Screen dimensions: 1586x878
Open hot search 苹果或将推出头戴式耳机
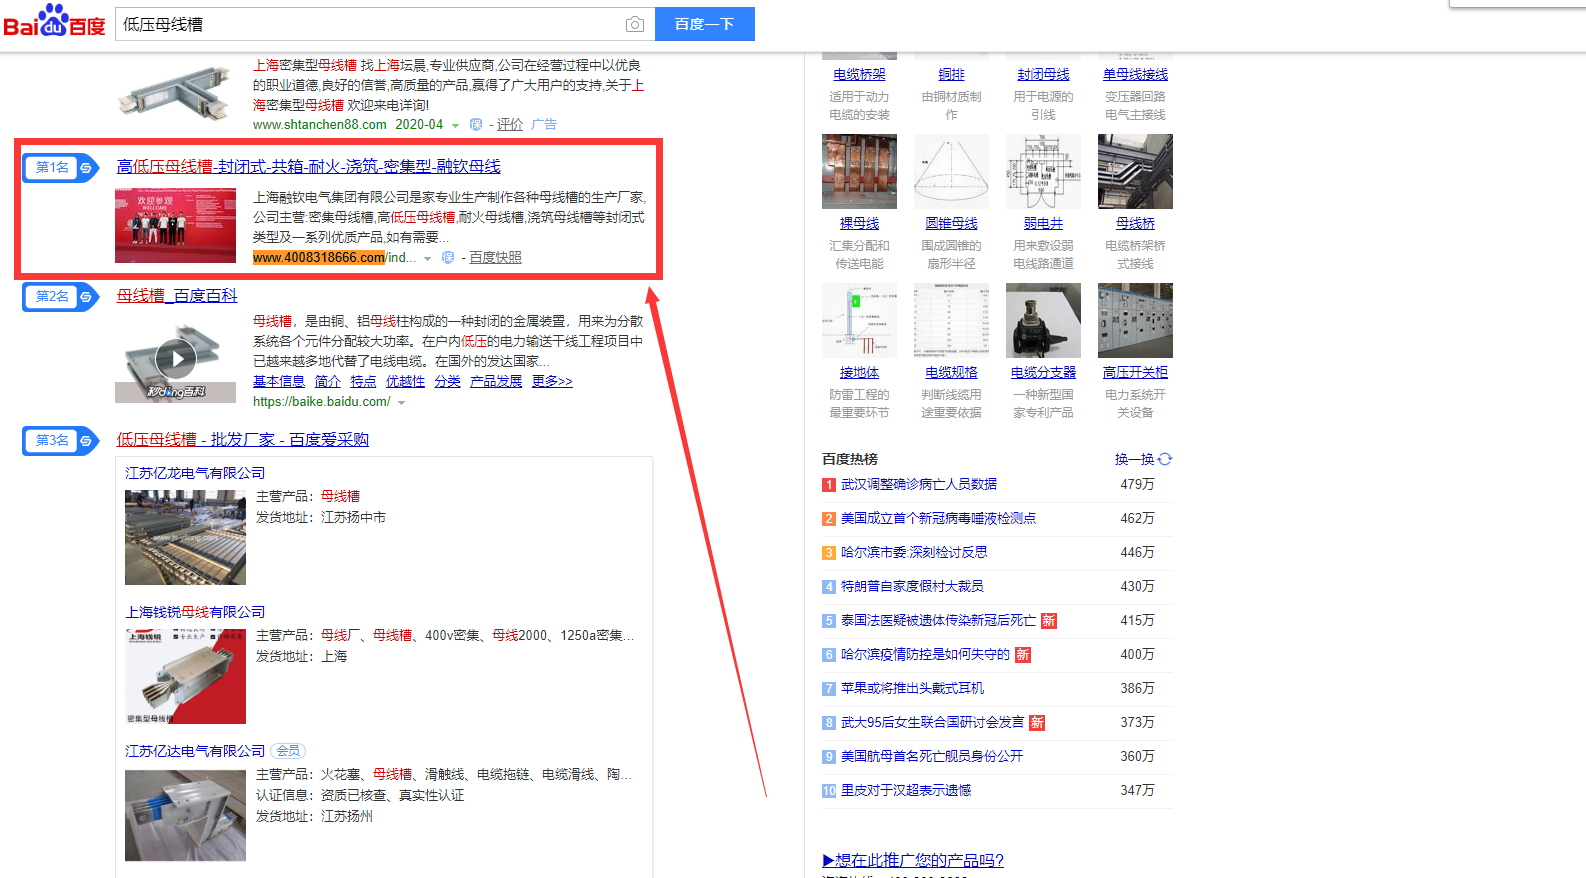pos(912,688)
